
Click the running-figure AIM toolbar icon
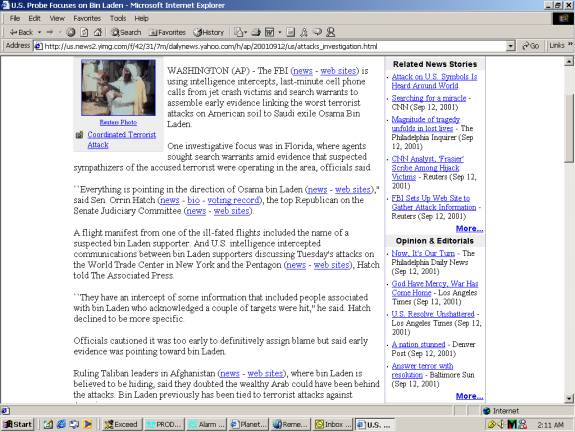[x=304, y=32]
